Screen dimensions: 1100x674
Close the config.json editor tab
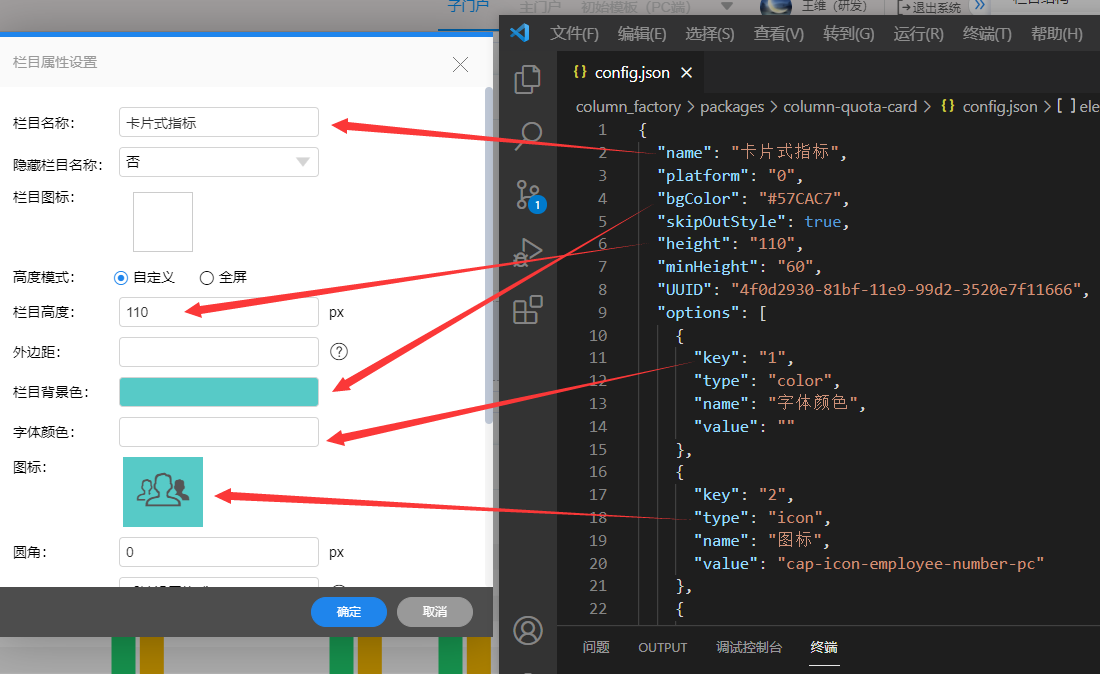pos(686,73)
